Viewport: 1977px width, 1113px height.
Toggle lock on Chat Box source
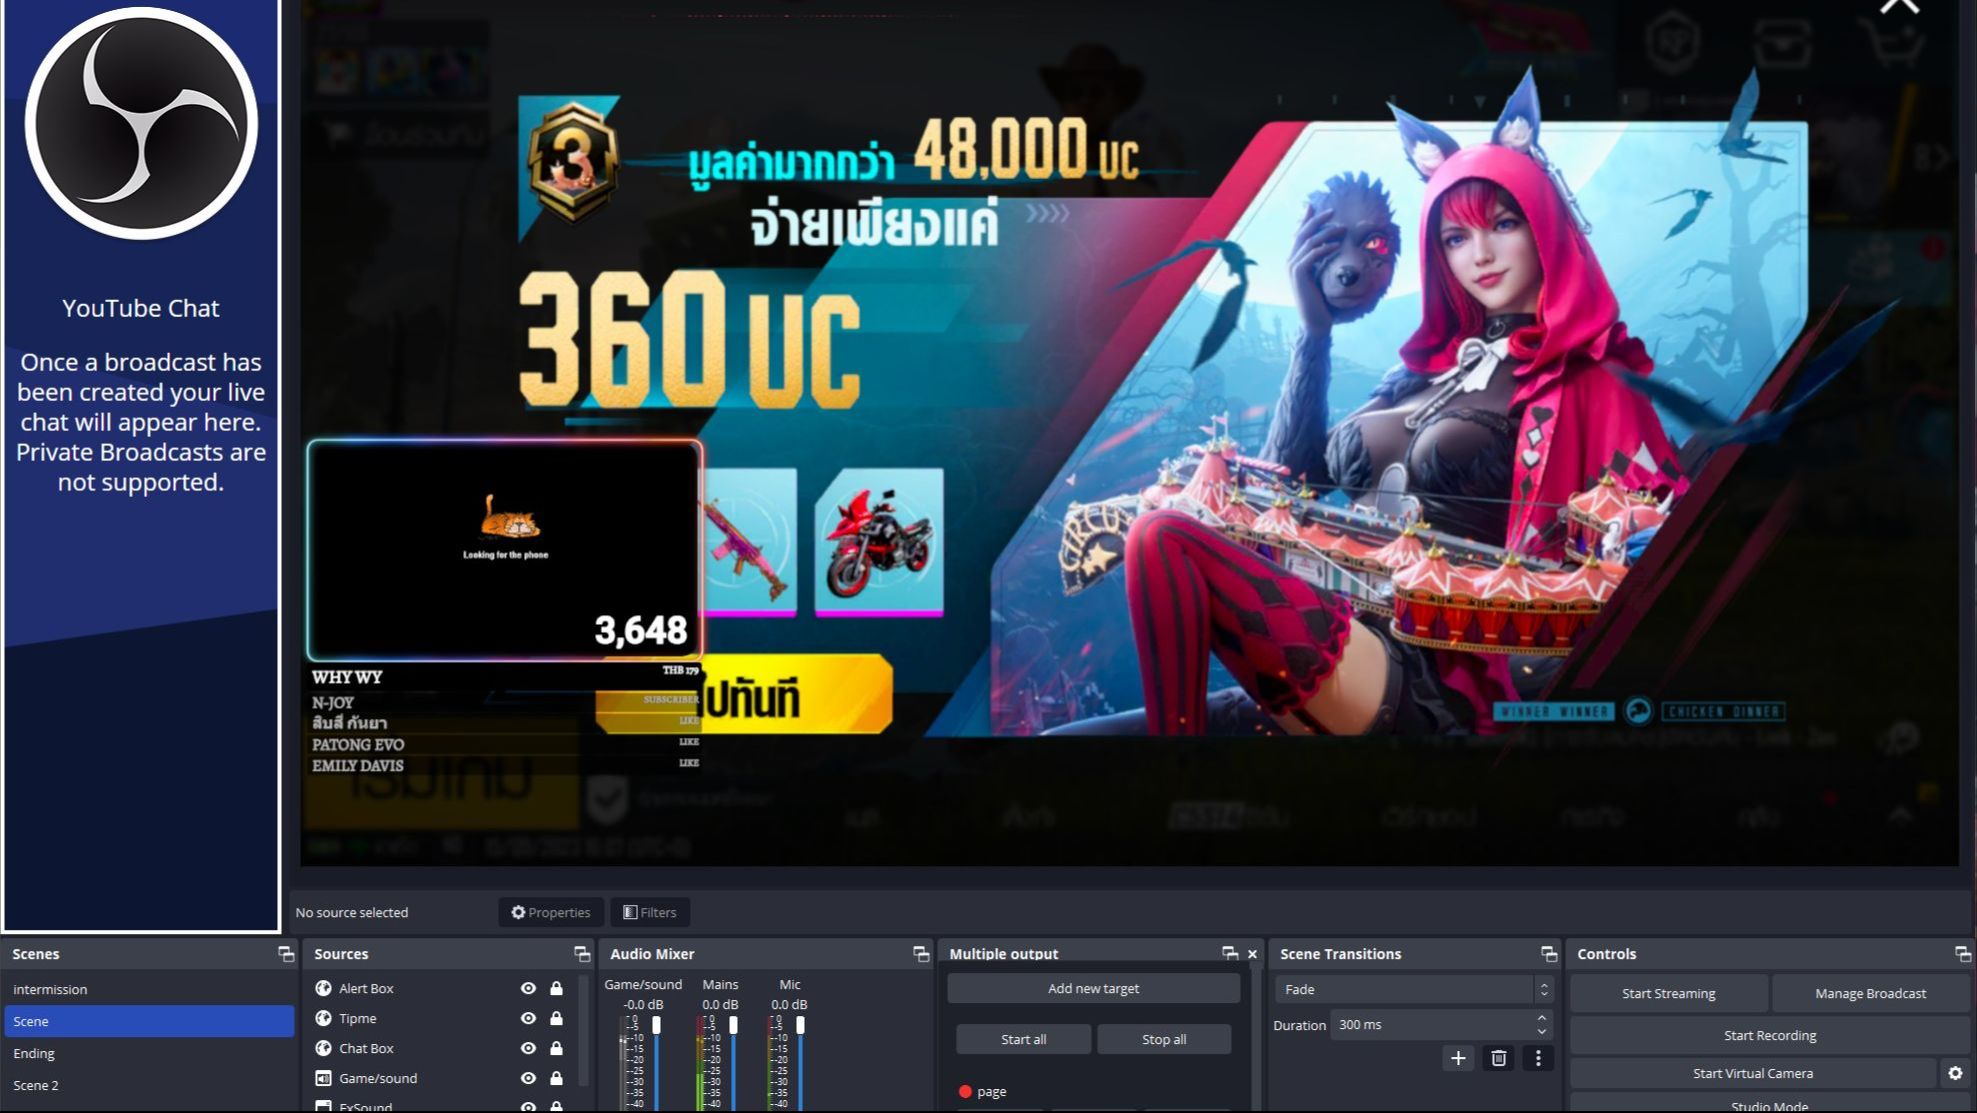556,1048
